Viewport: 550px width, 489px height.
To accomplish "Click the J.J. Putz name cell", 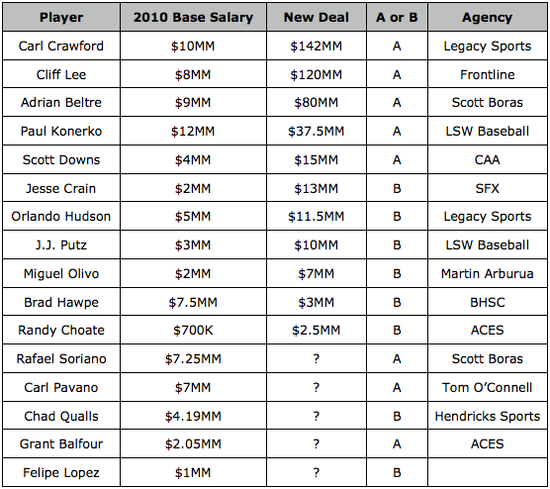I will coord(61,245).
